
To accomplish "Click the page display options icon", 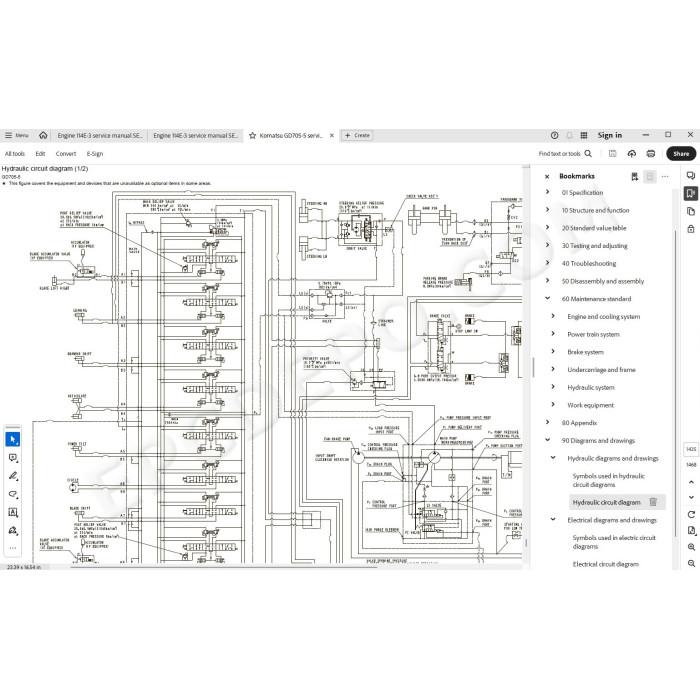I will point(691,530).
